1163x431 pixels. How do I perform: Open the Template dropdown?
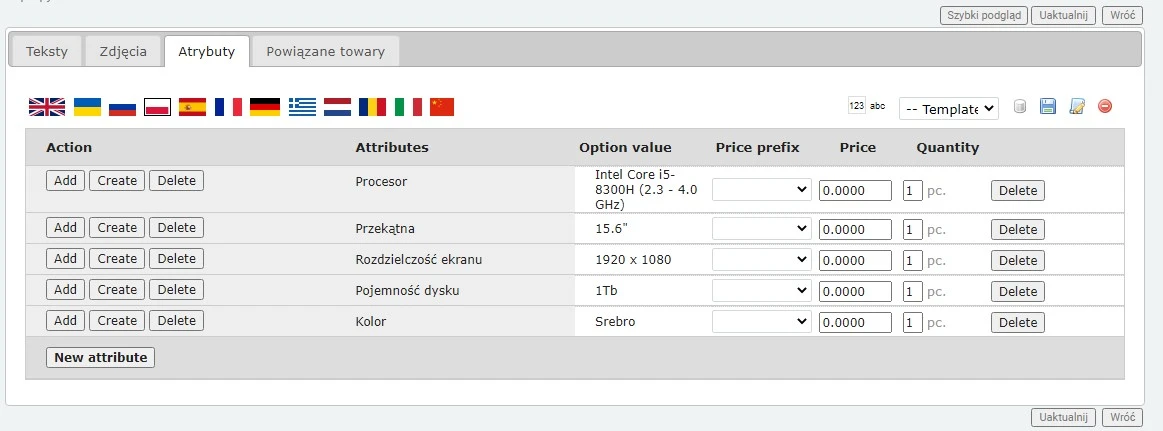point(948,108)
